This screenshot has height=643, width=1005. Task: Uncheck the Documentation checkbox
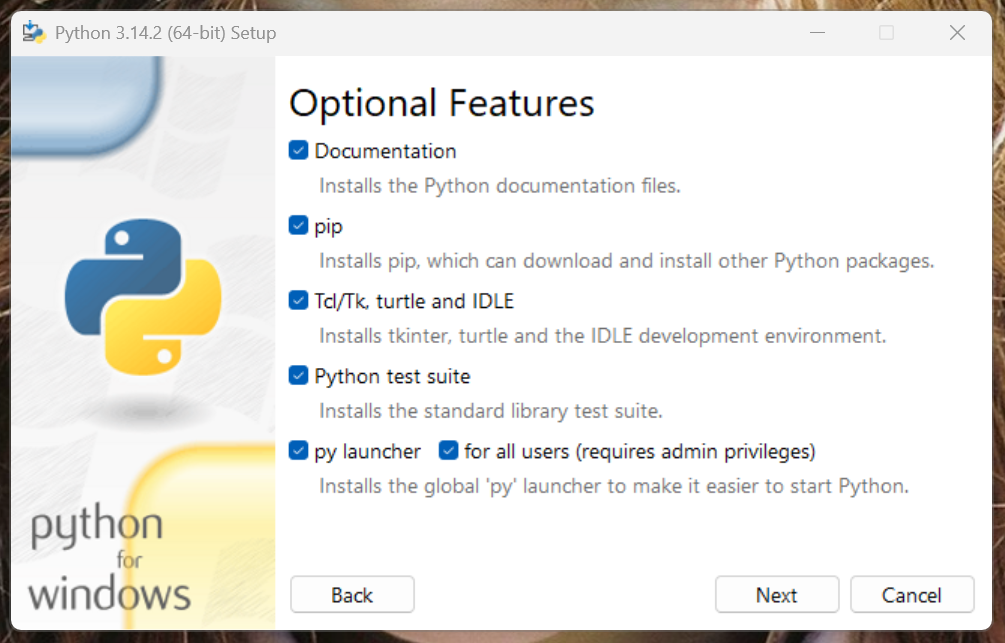pos(298,151)
